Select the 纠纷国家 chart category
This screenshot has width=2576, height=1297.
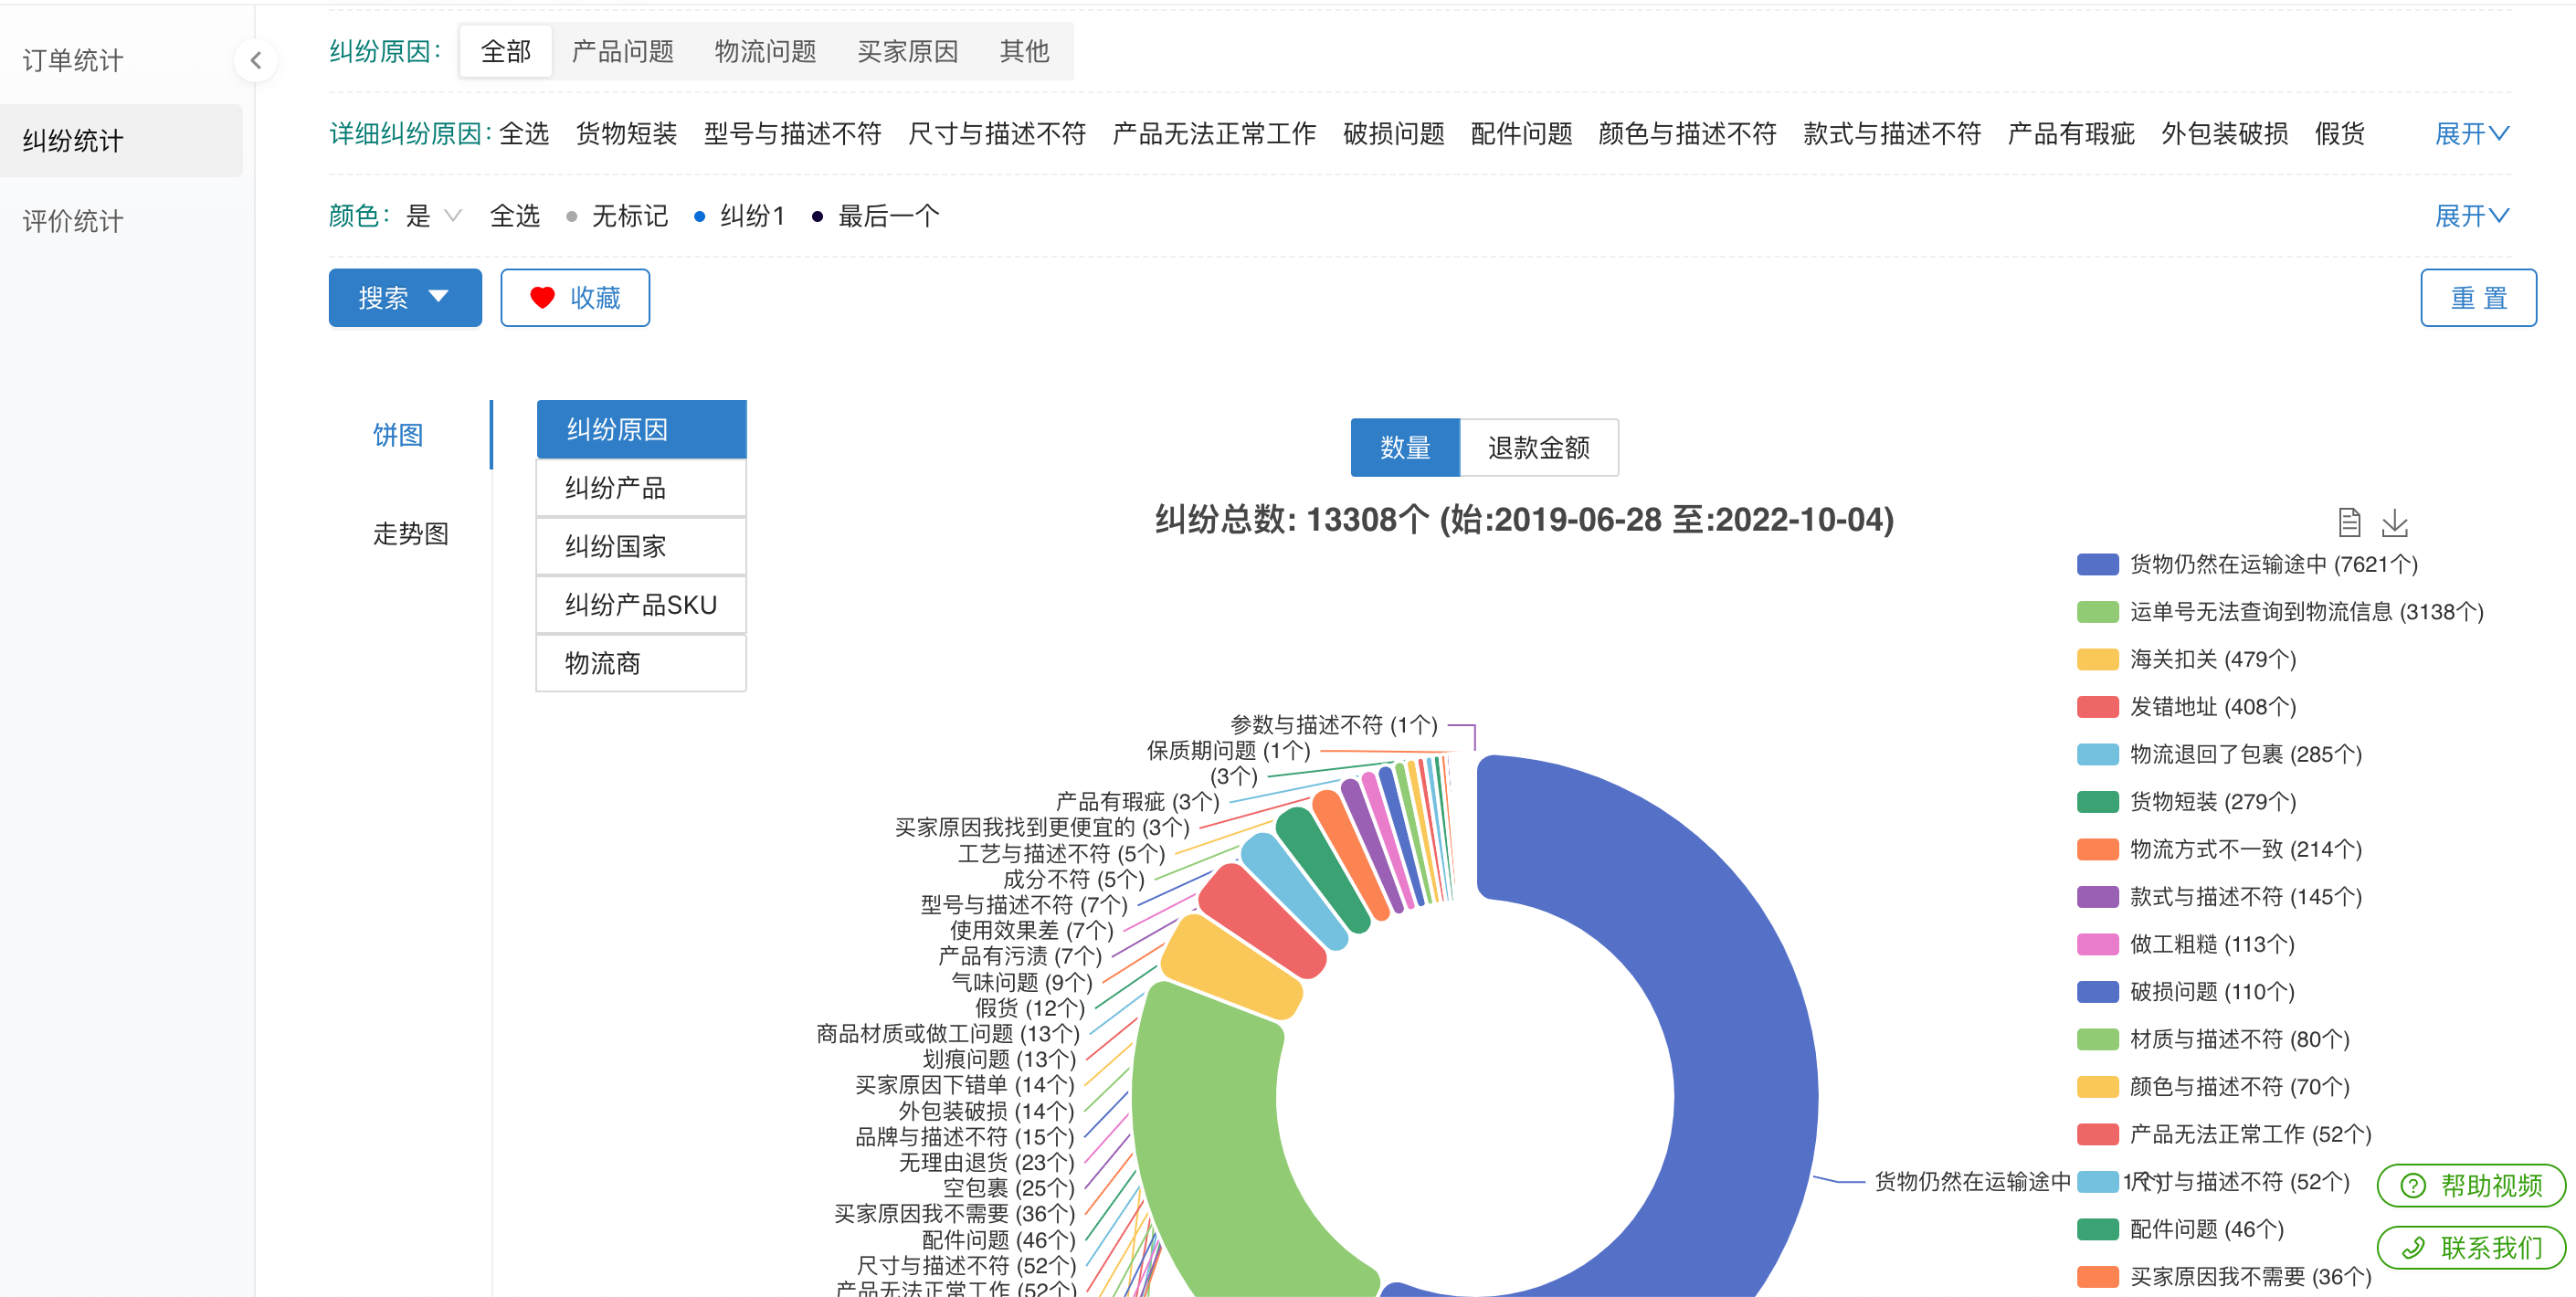640,547
